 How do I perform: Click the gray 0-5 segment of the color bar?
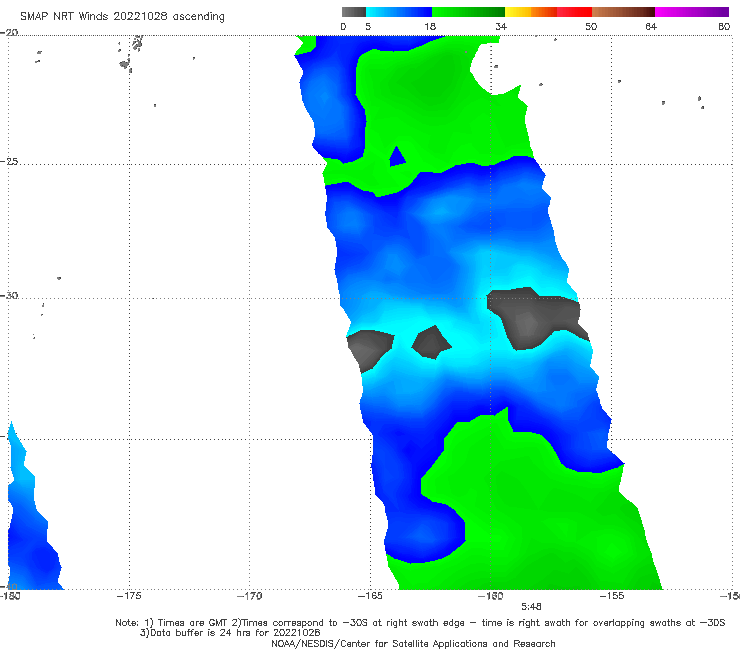click(354, 12)
